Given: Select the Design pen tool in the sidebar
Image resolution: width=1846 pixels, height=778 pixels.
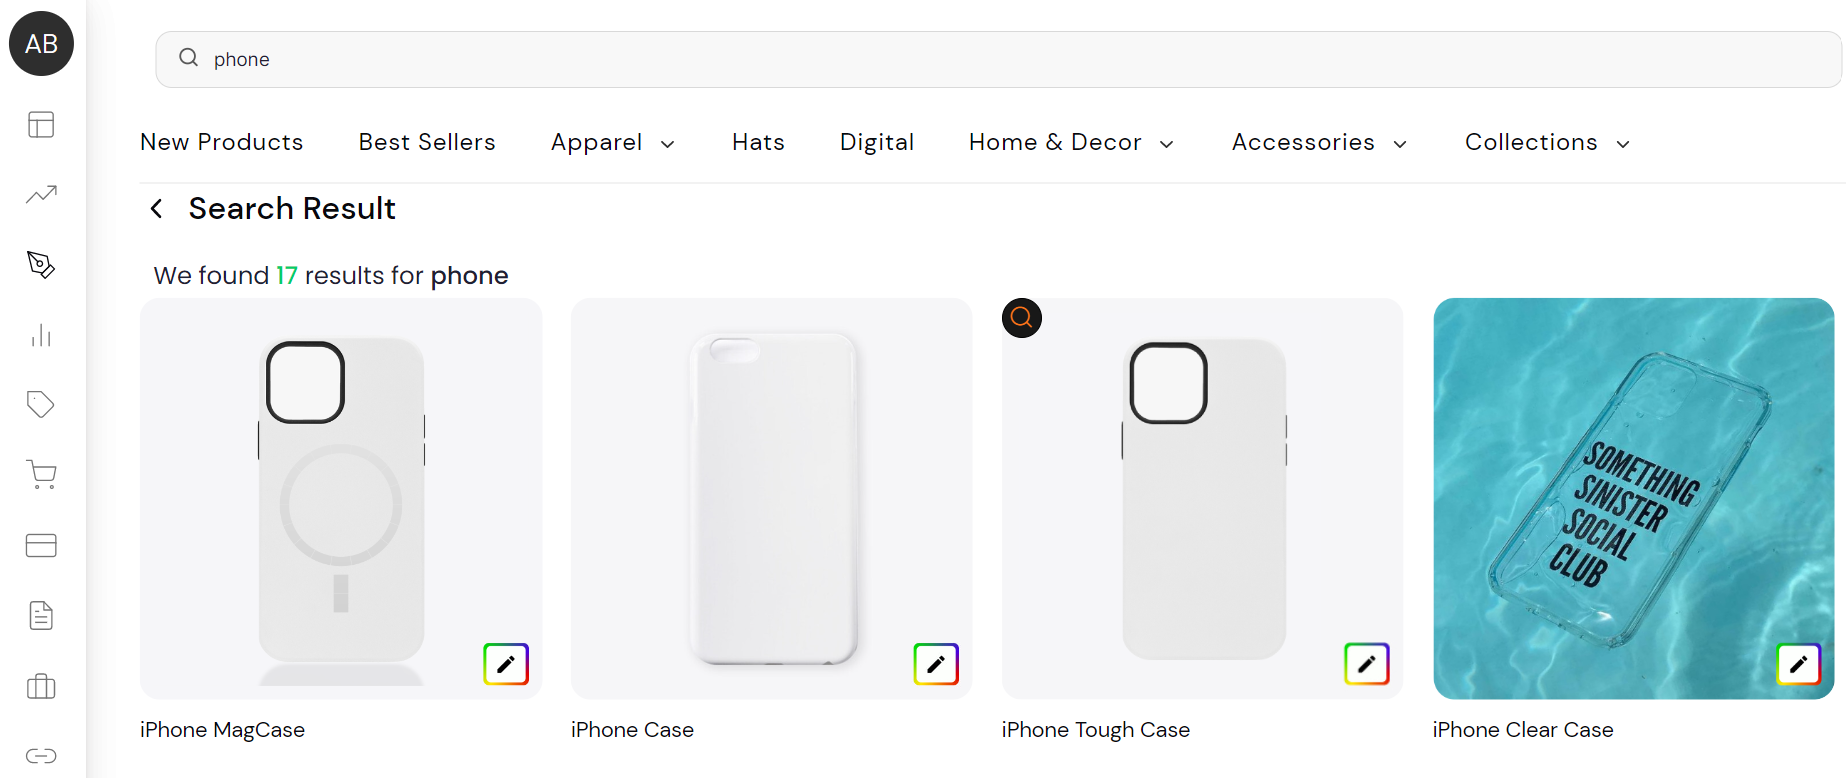Looking at the screenshot, I should (x=40, y=264).
